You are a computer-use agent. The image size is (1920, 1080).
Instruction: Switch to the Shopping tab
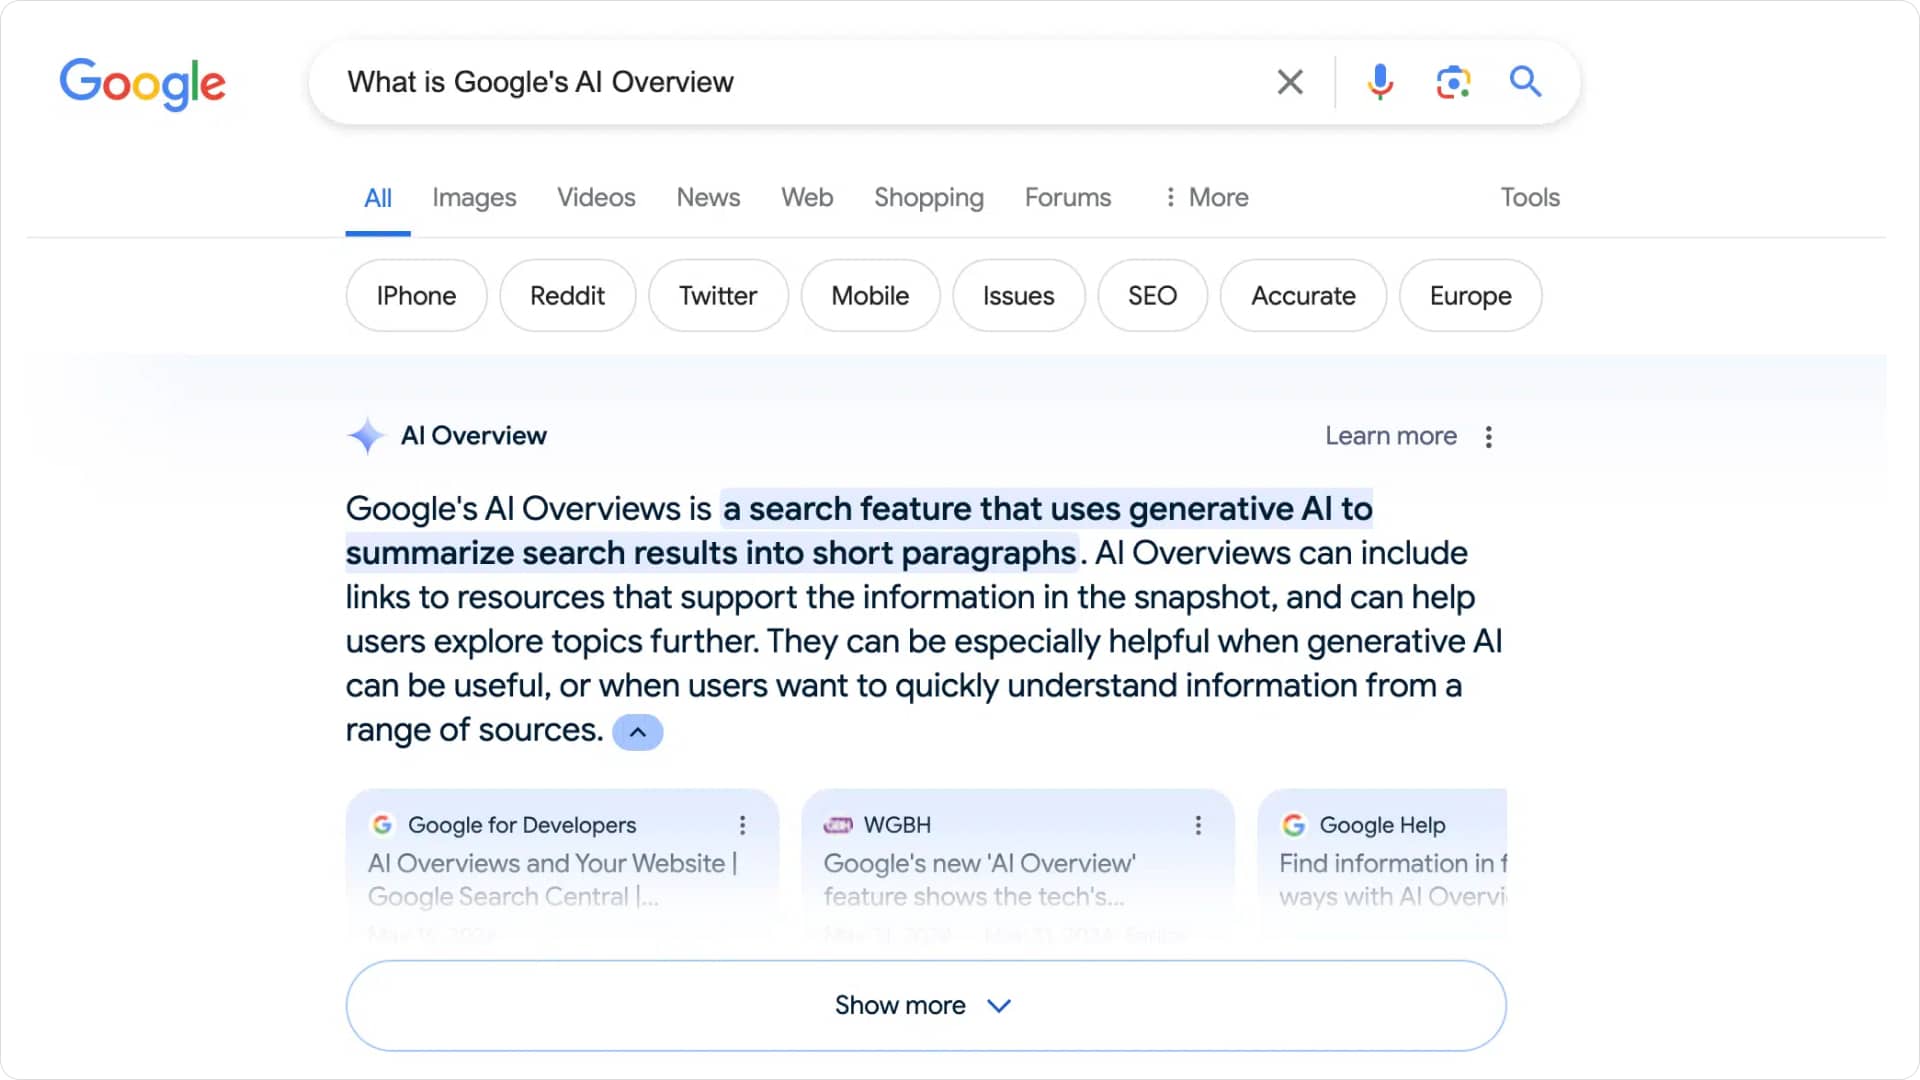(x=929, y=198)
